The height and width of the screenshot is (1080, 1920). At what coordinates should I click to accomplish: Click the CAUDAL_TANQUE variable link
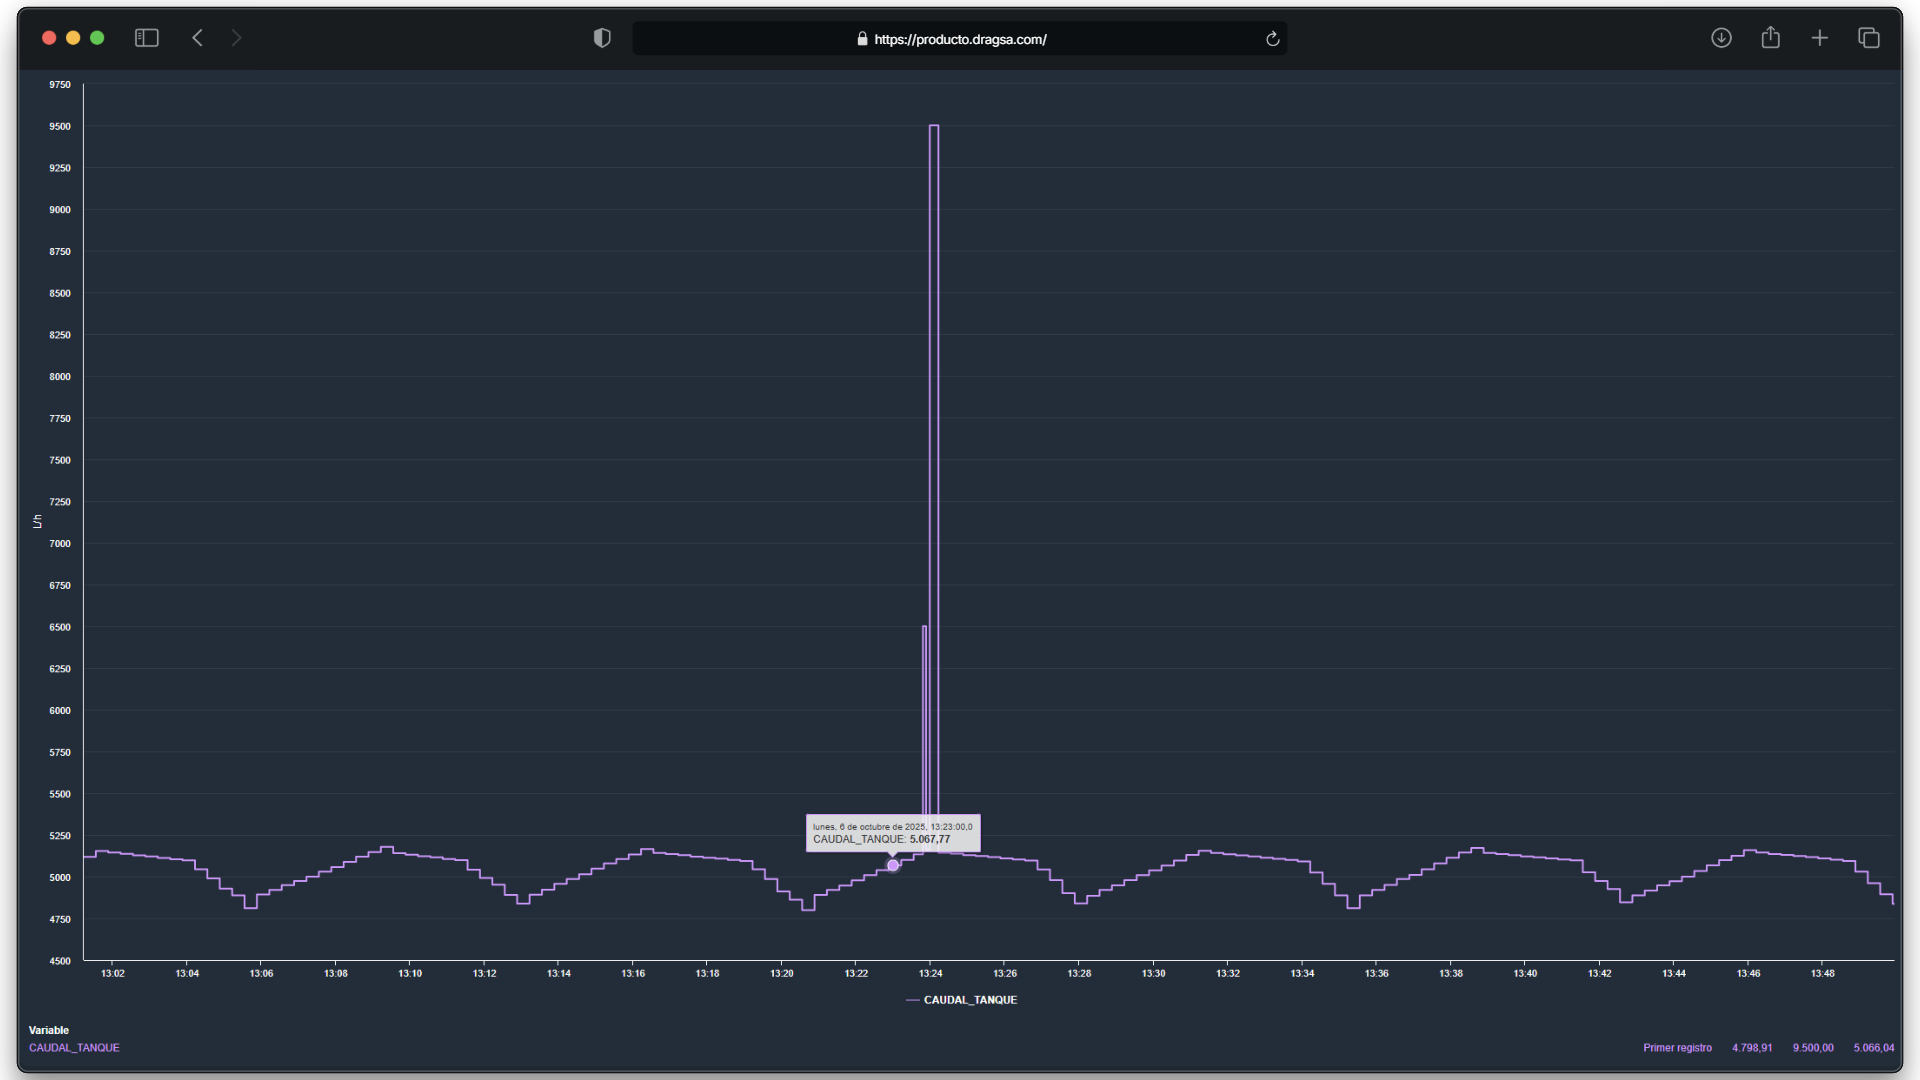pyautogui.click(x=74, y=1048)
